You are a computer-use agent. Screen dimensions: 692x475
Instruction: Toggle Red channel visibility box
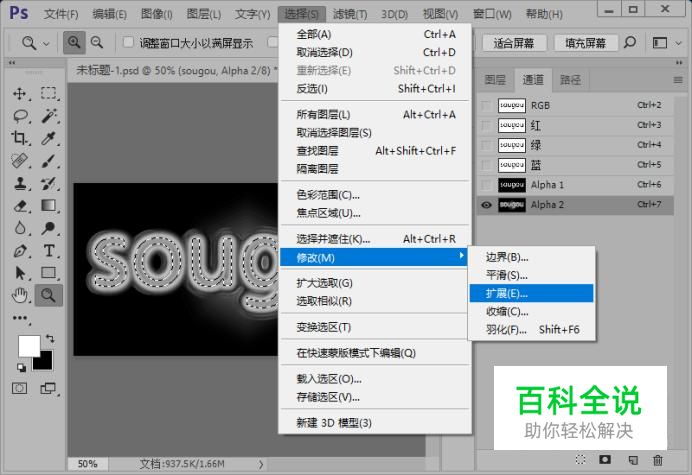[x=486, y=125]
